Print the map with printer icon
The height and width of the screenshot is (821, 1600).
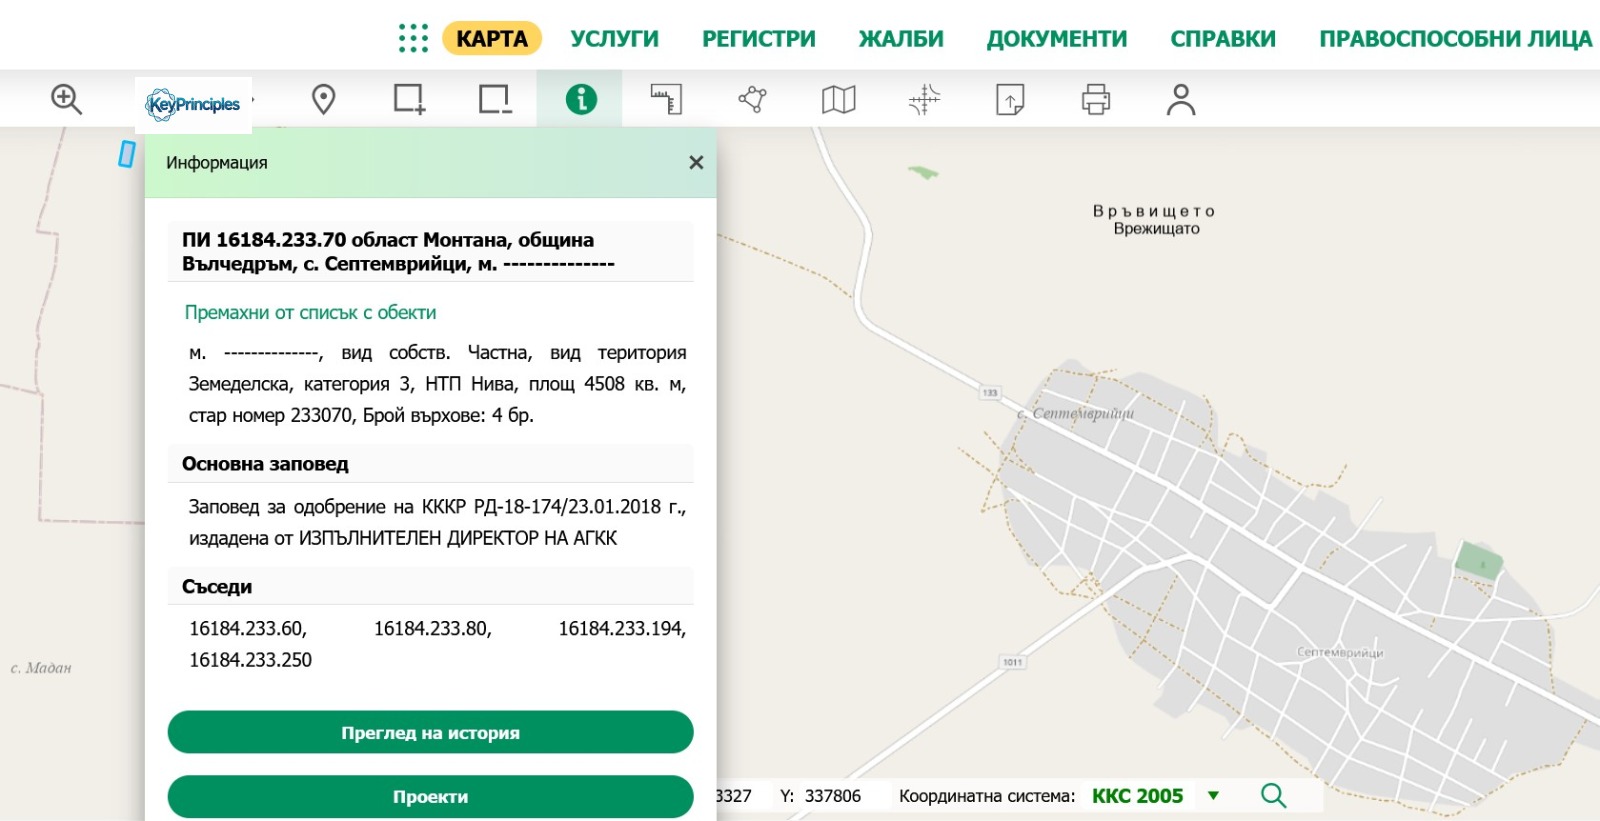point(1096,99)
